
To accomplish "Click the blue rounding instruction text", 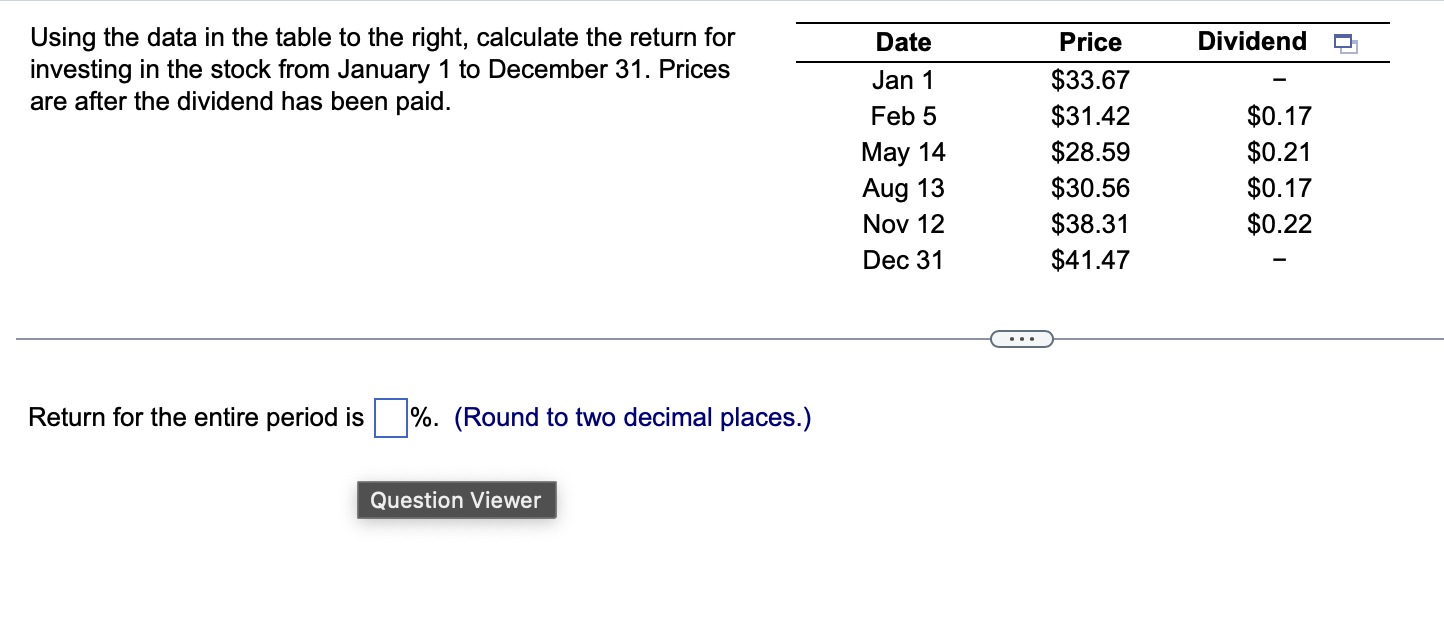I will click(x=632, y=417).
